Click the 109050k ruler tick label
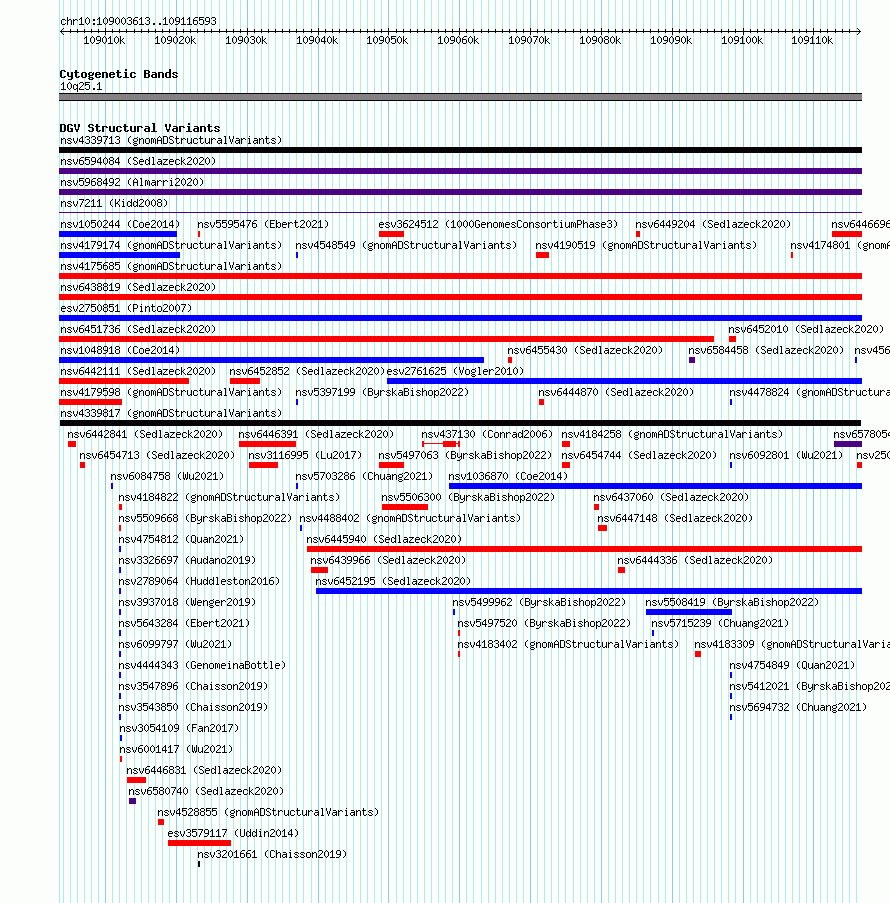 pyautogui.click(x=387, y=40)
